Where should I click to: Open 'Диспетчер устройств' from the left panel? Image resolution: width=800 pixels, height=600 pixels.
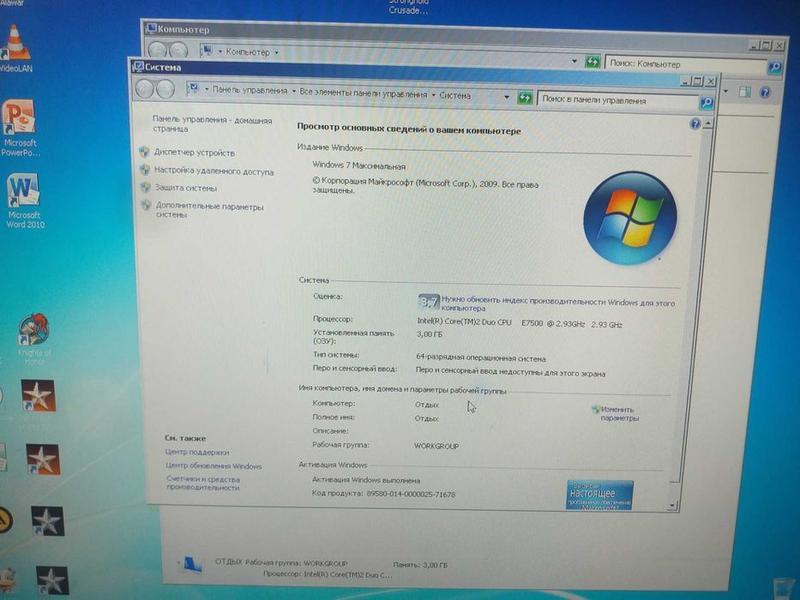click(195, 153)
